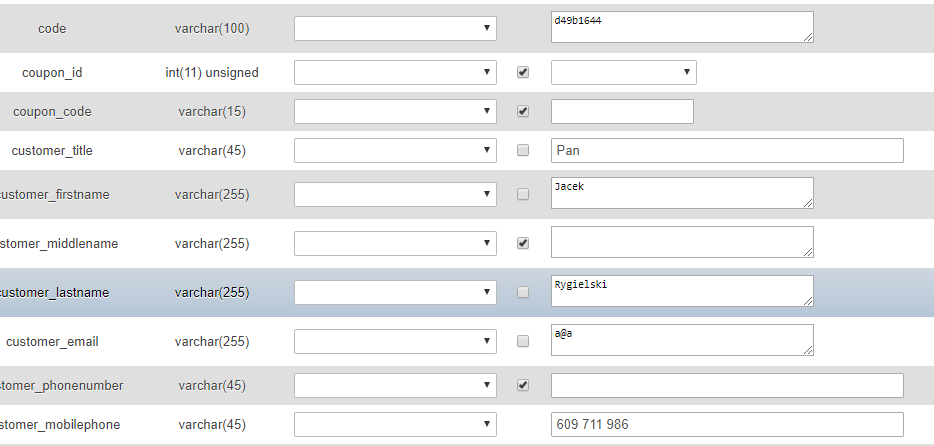The width and height of the screenshot is (934, 446).
Task: Expand function dropdown for customer_mobilephone
Action: 395,424
